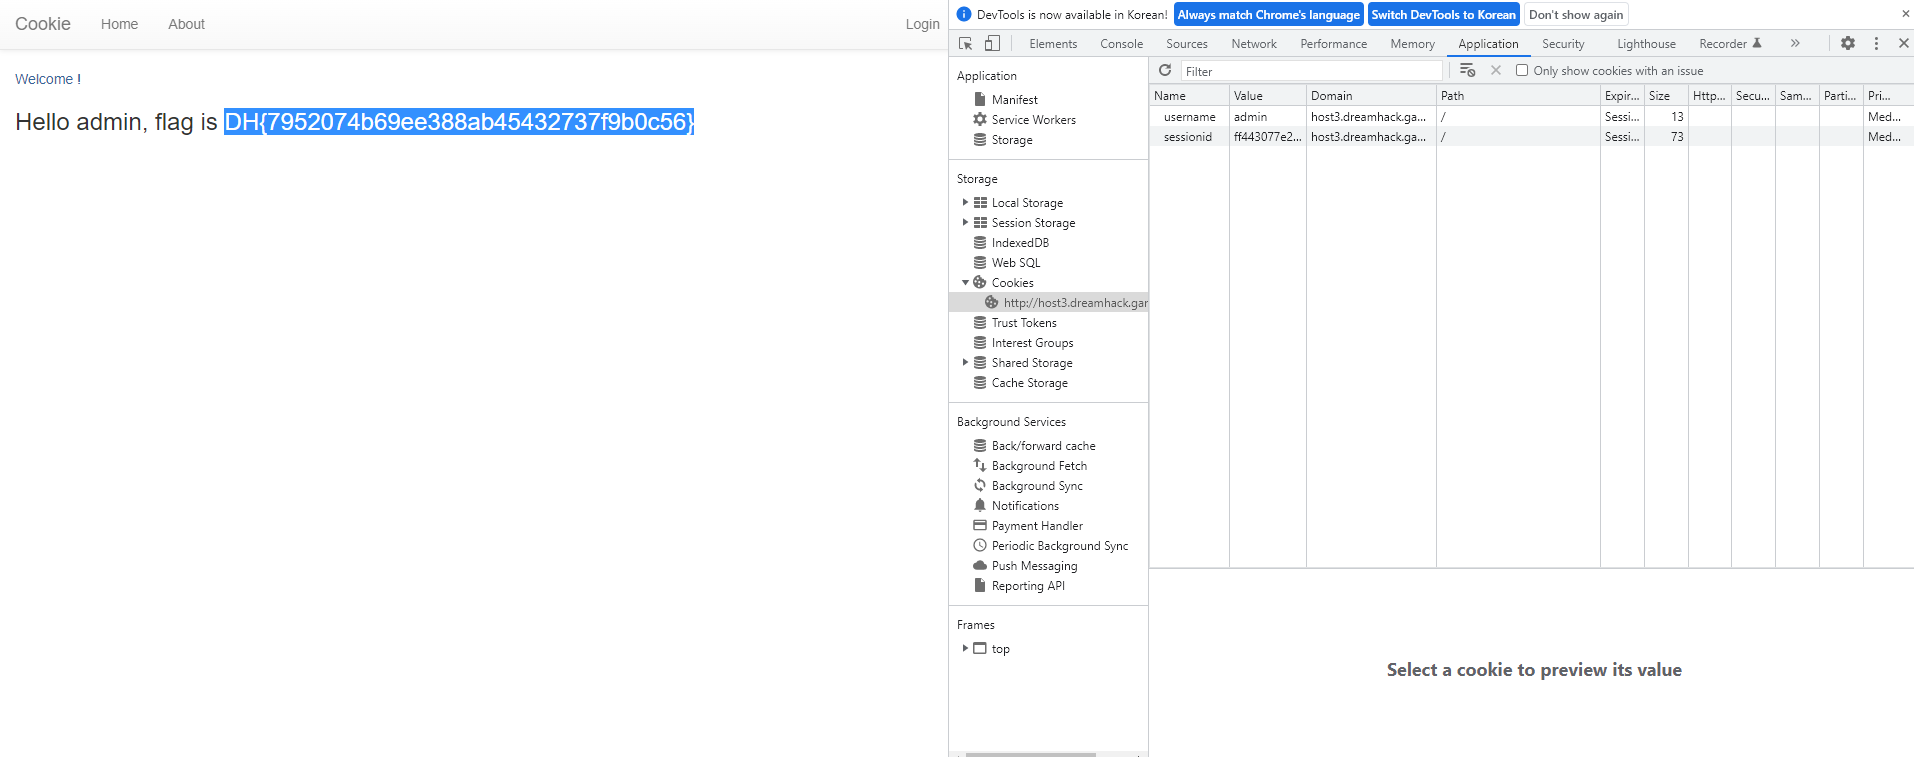The width and height of the screenshot is (1914, 757).
Task: Click the Manifest file icon
Action: point(980,99)
